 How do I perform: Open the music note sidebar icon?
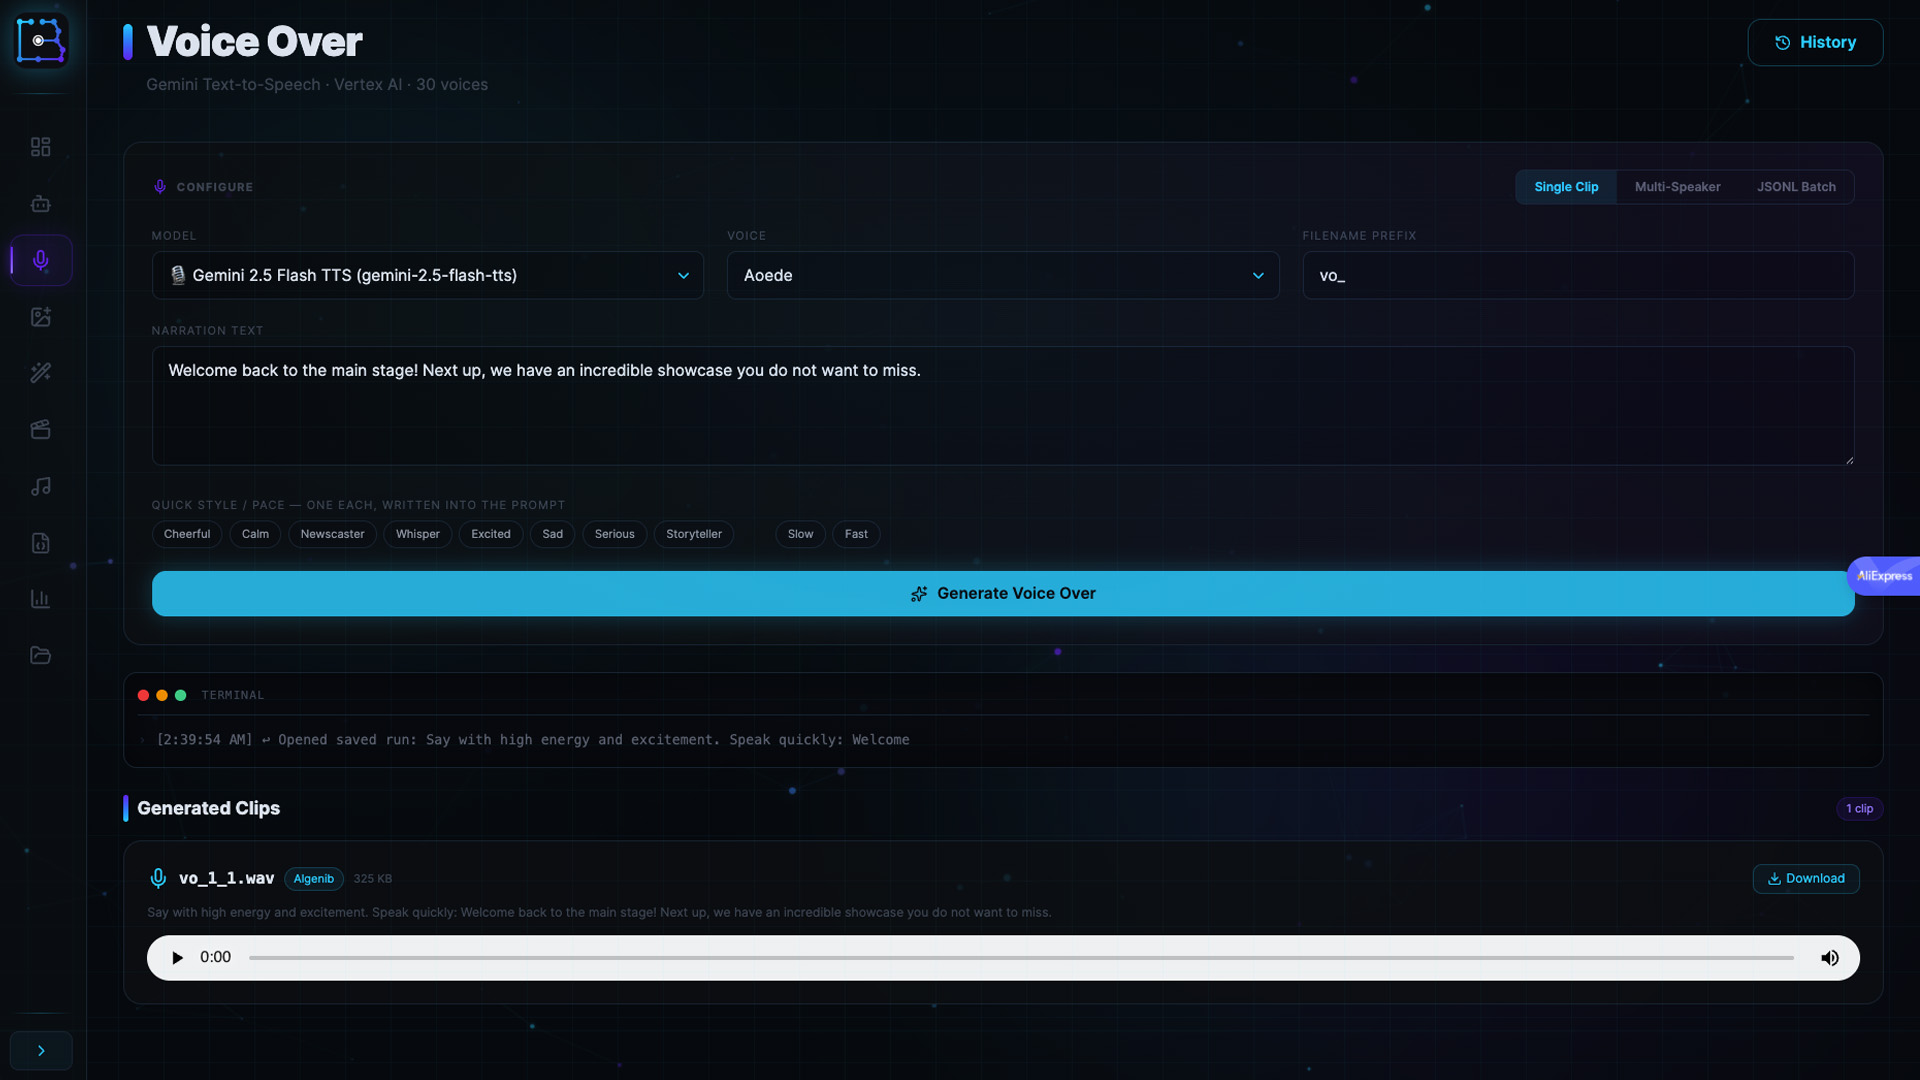coord(41,486)
